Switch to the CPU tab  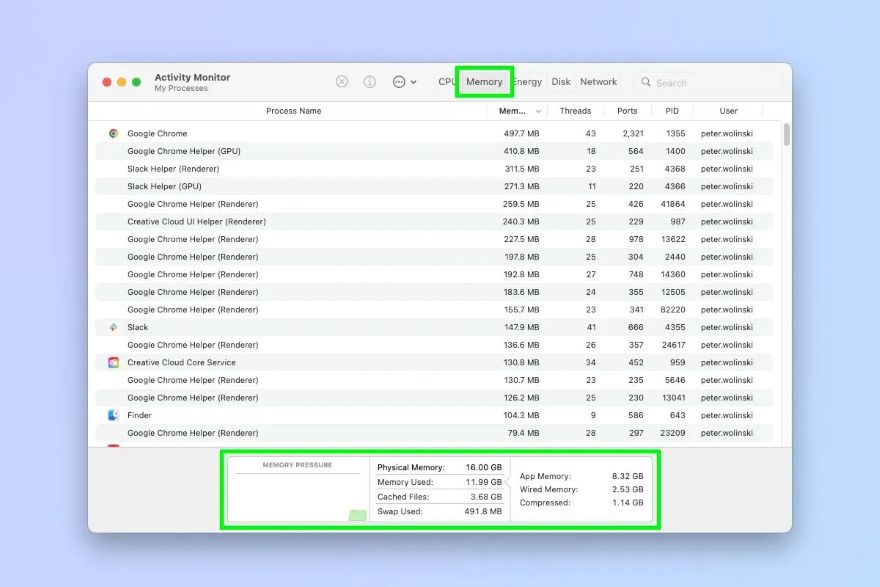pos(446,82)
